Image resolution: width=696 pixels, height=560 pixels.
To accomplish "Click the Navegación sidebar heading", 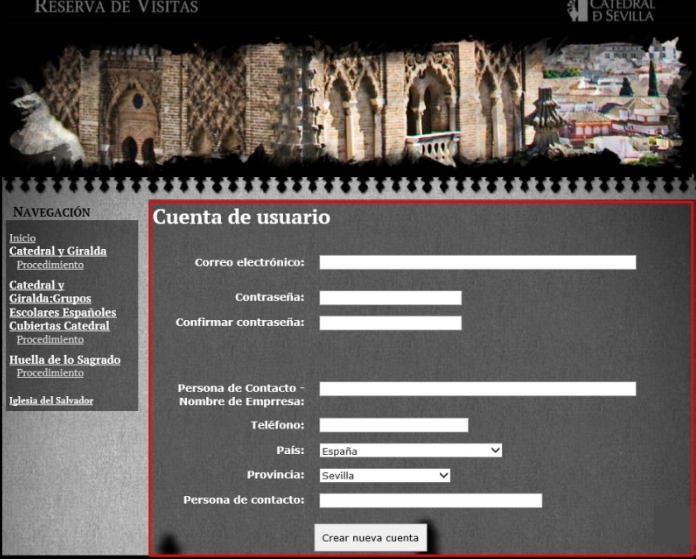I will coord(51,212).
